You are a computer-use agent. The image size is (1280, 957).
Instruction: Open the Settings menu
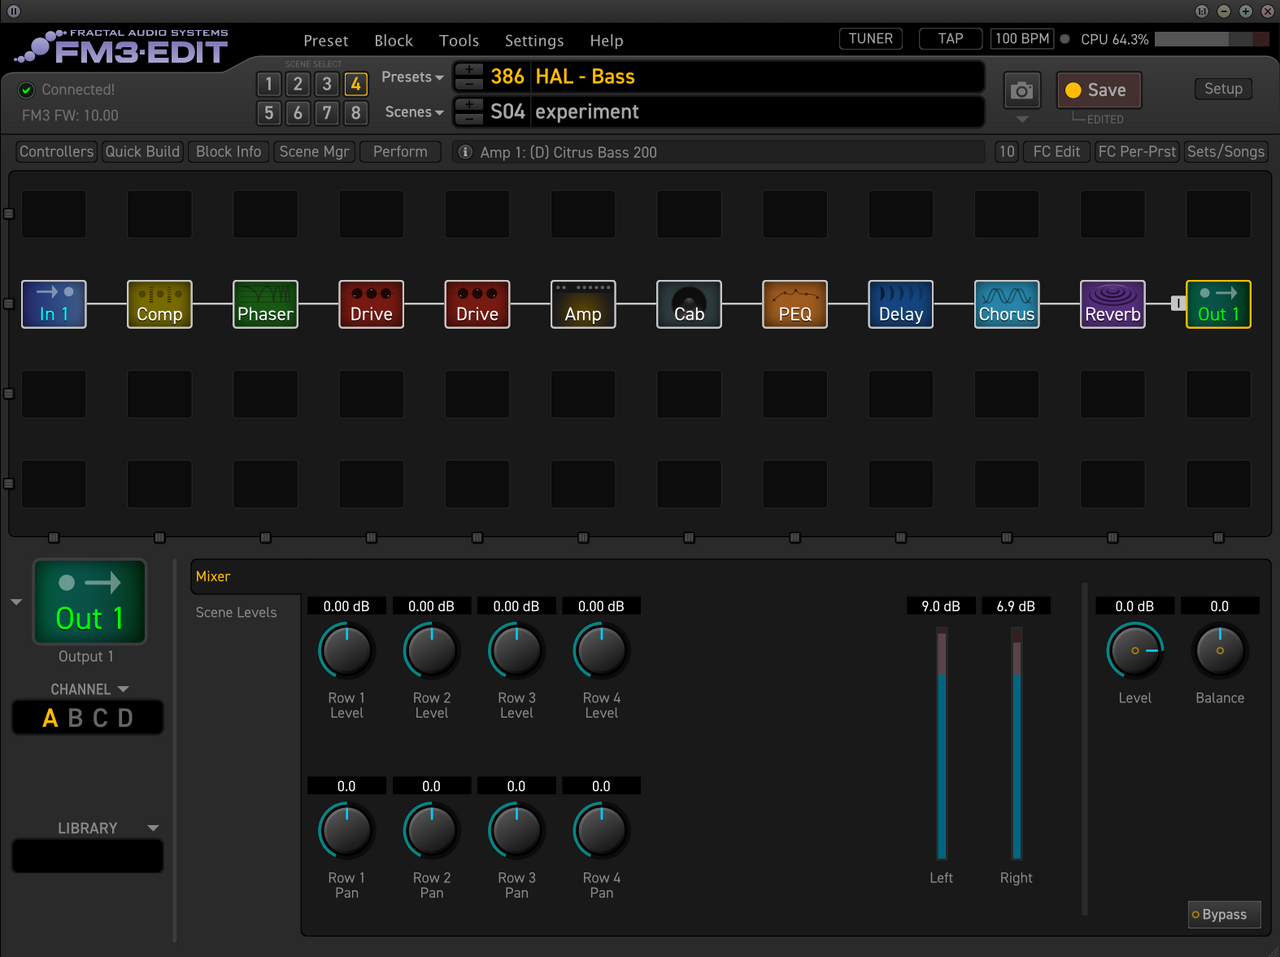tap(534, 41)
